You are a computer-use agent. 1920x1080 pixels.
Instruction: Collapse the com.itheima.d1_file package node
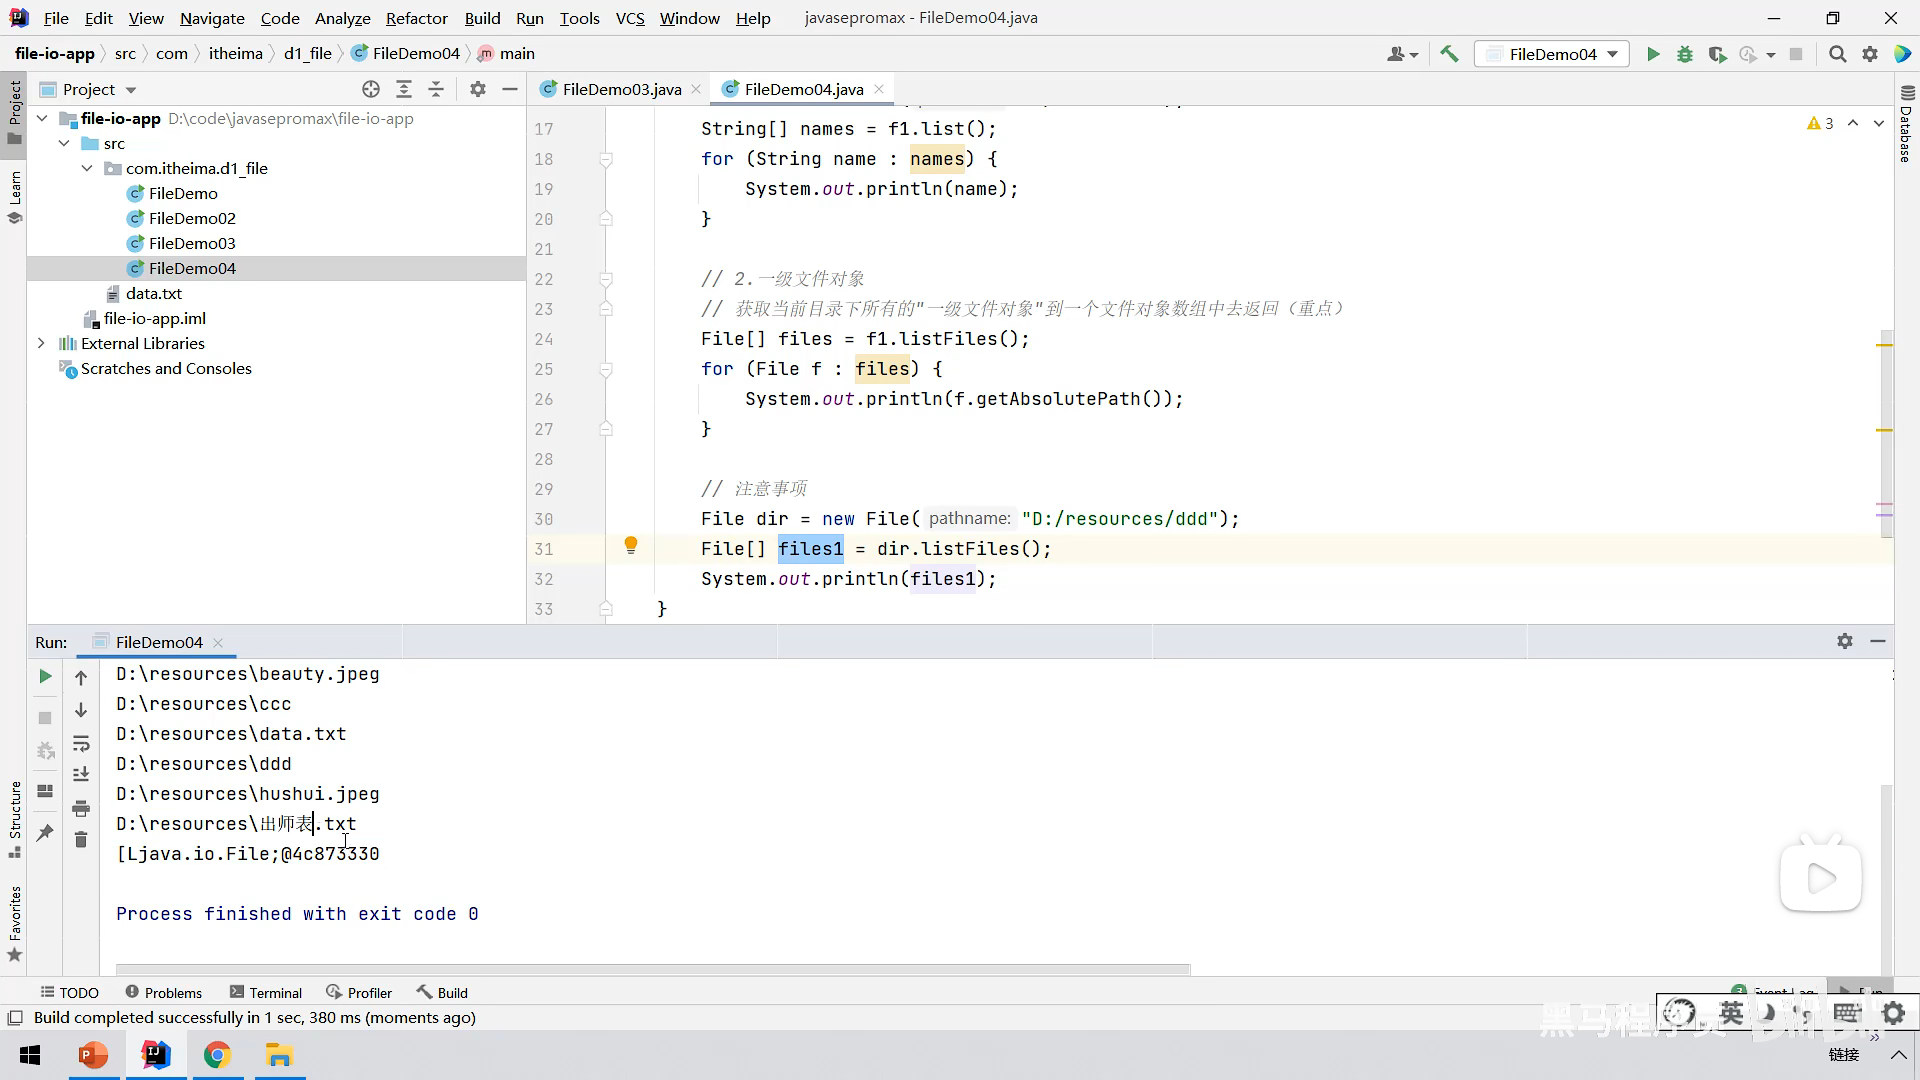[87, 168]
